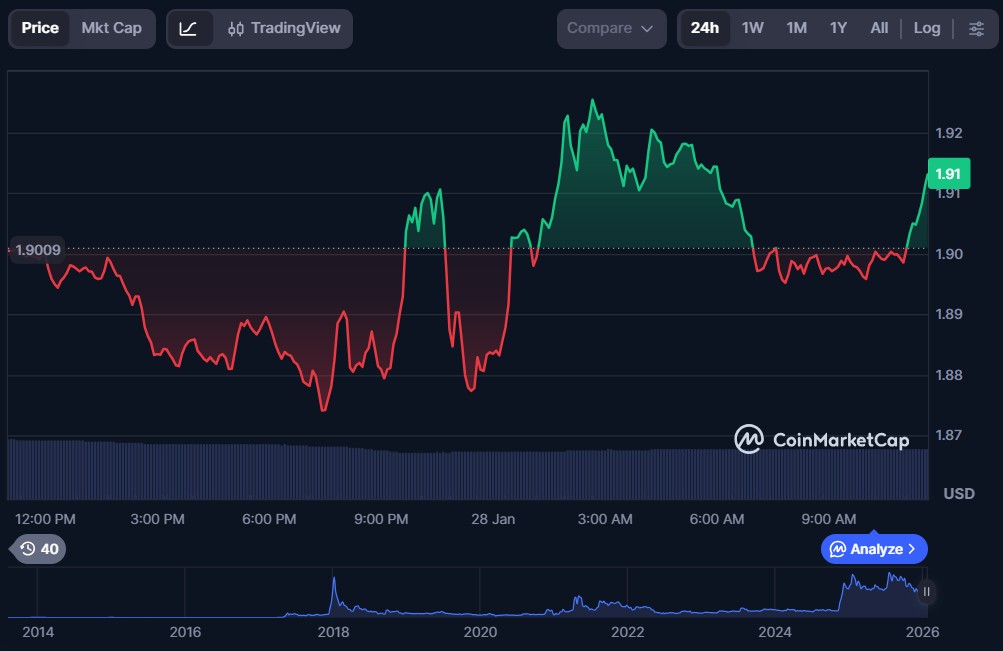Open chart settings sliders icon
1003x651 pixels.
[976, 28]
